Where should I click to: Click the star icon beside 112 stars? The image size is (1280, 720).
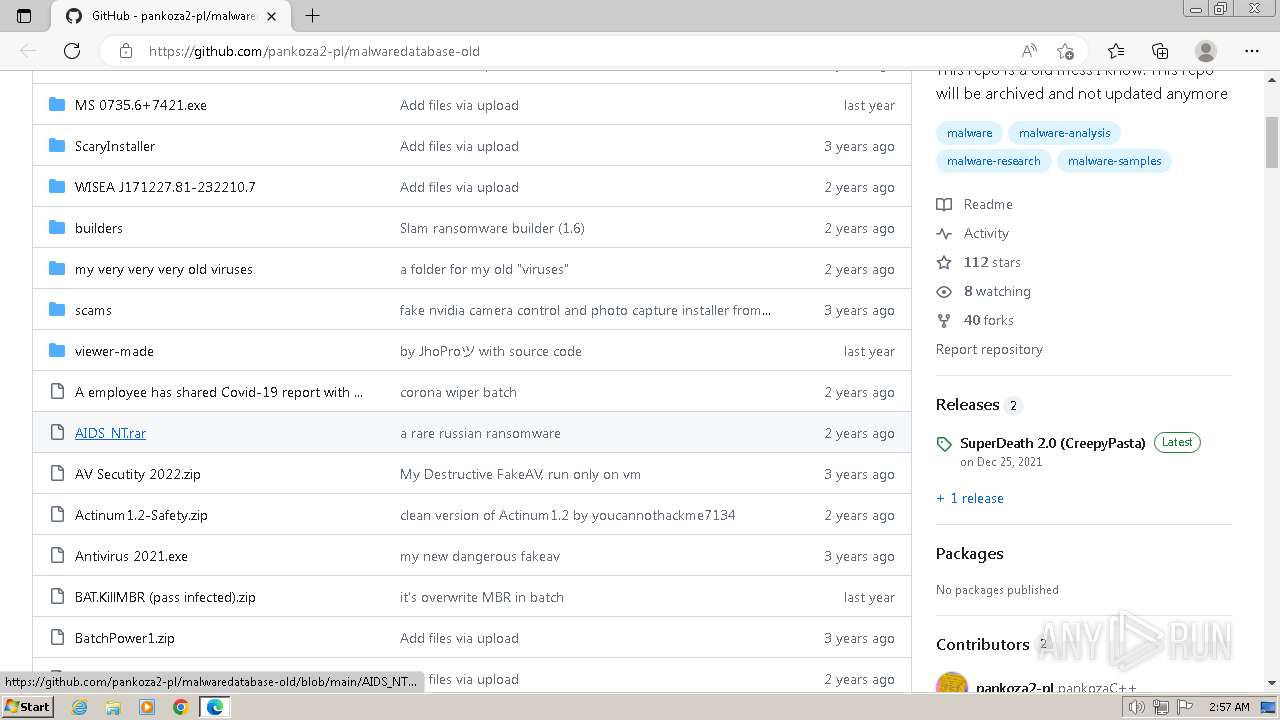pyautogui.click(x=944, y=262)
